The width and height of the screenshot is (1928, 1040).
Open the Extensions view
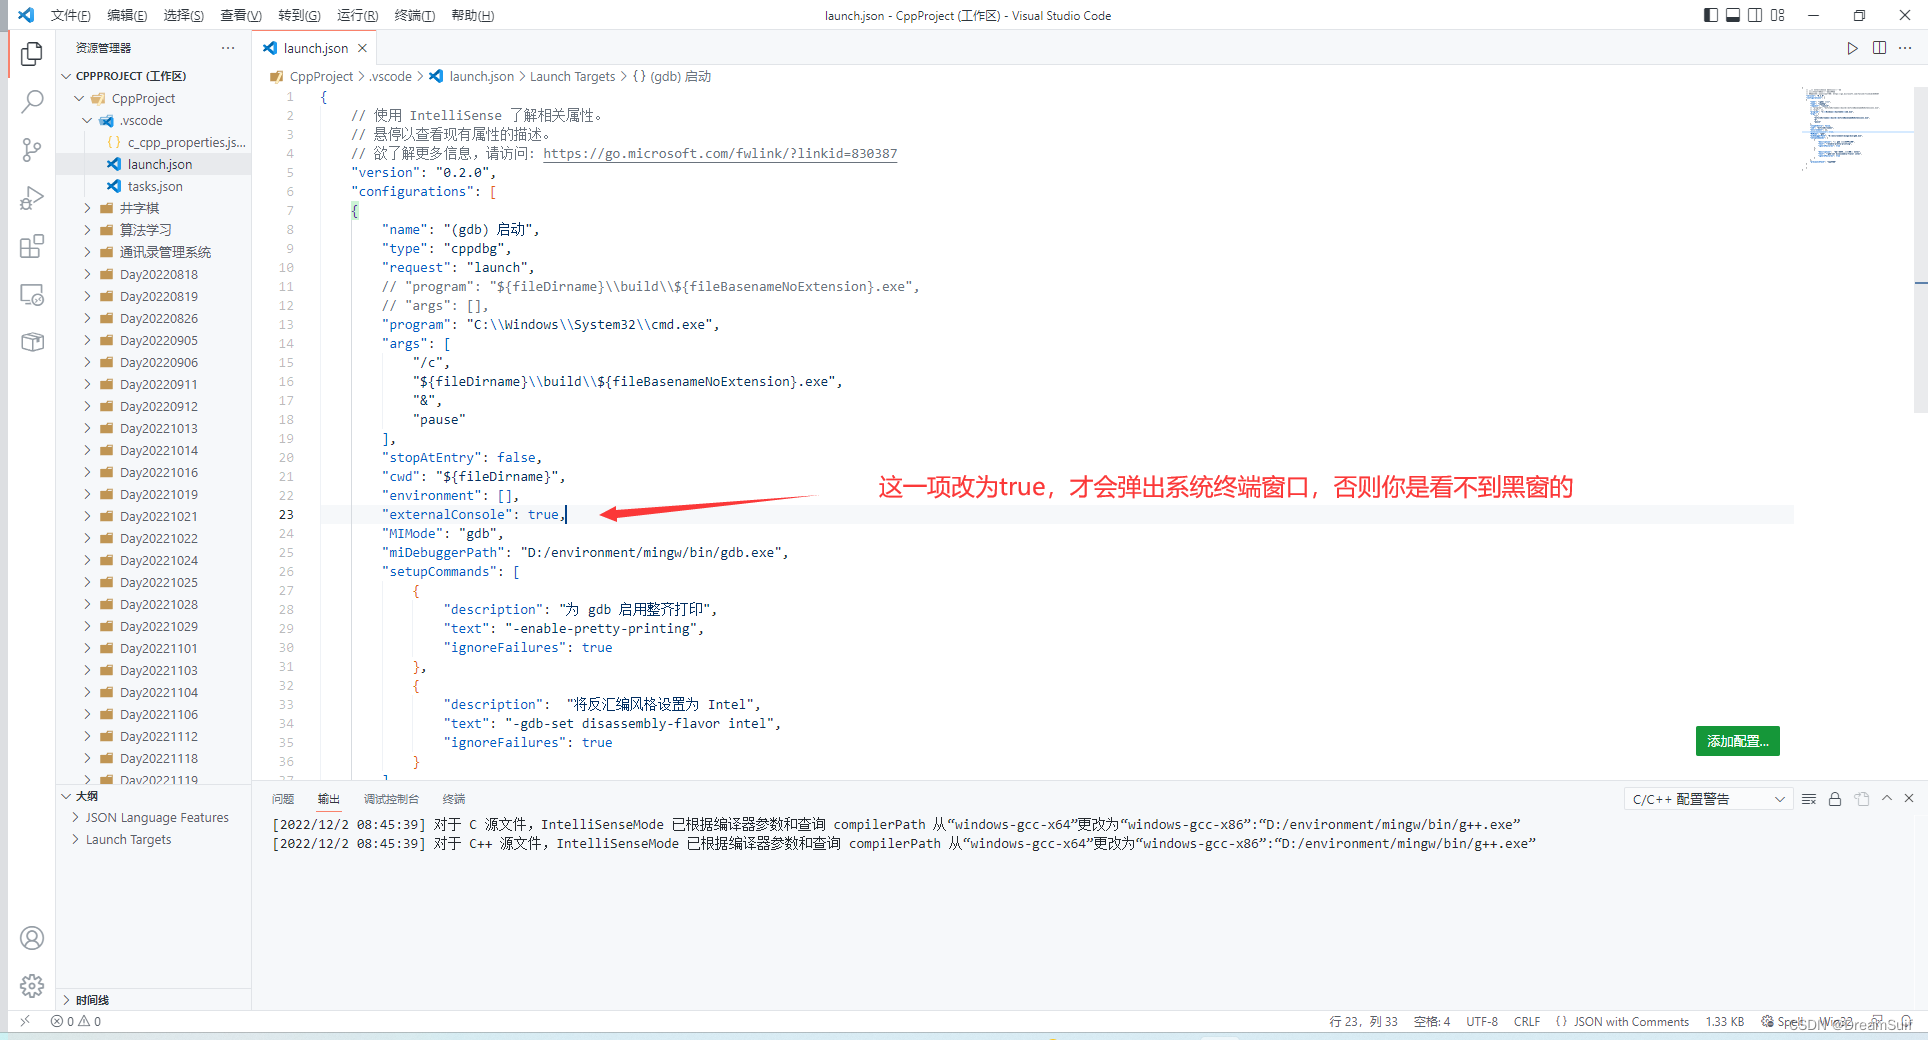tap(32, 246)
